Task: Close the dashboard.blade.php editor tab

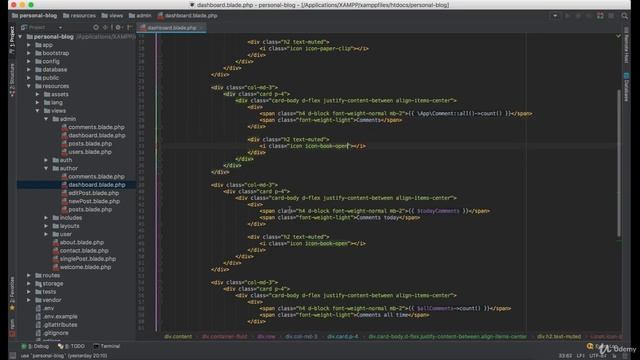Action: click(202, 28)
